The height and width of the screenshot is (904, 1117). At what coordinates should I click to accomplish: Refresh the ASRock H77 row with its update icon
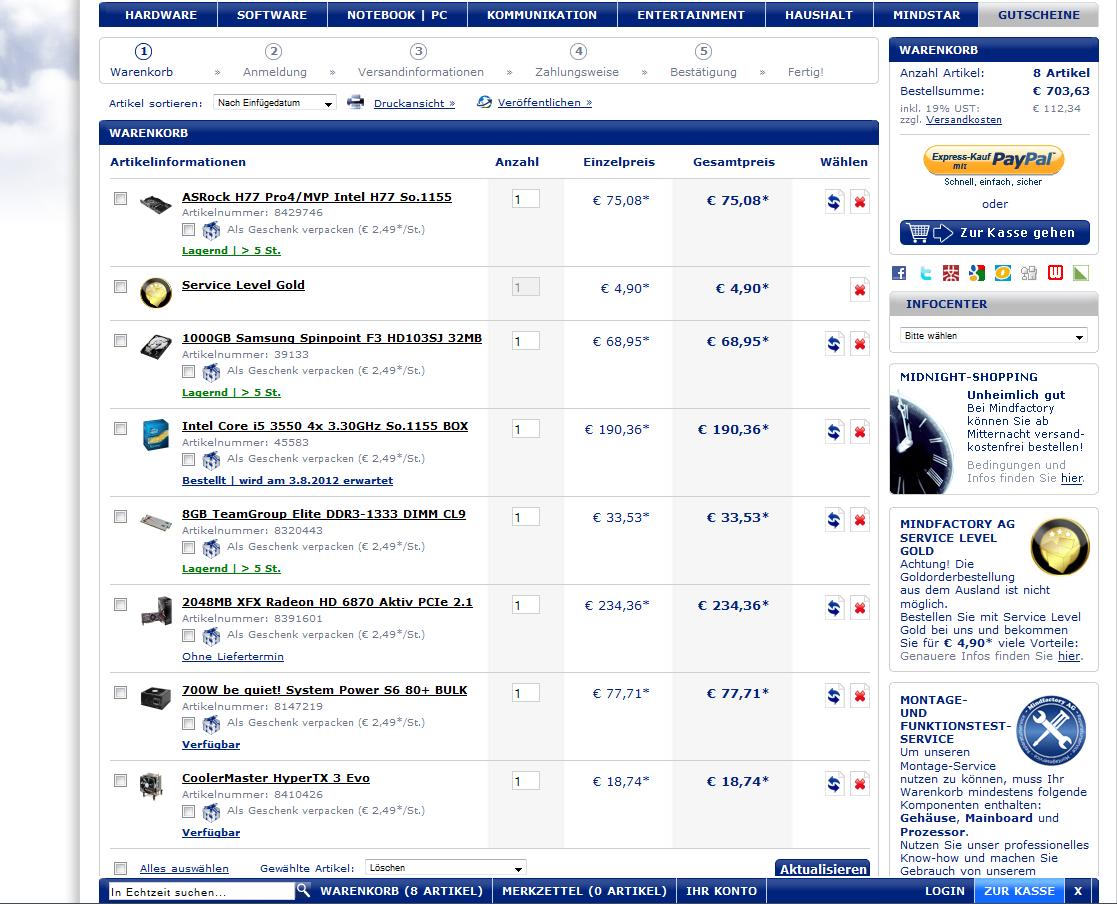[834, 202]
